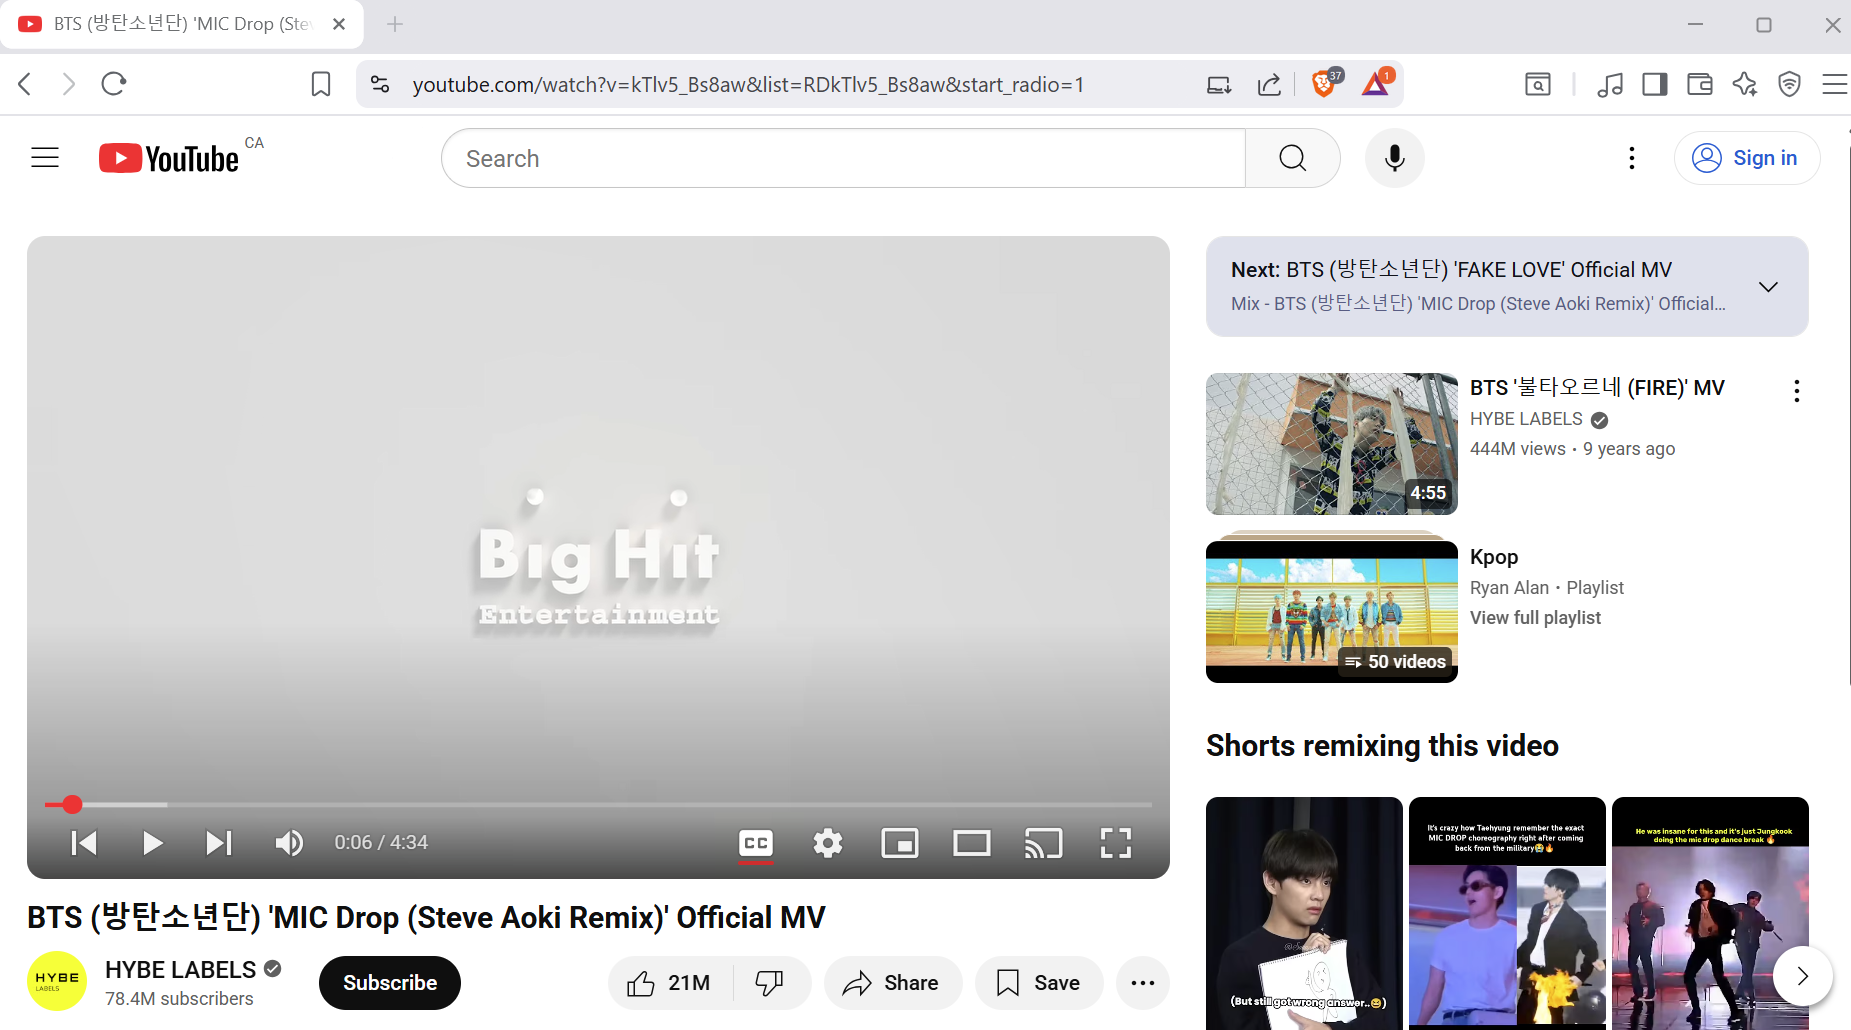
Task: Go to the YouTube home logo
Action: pos(169,159)
